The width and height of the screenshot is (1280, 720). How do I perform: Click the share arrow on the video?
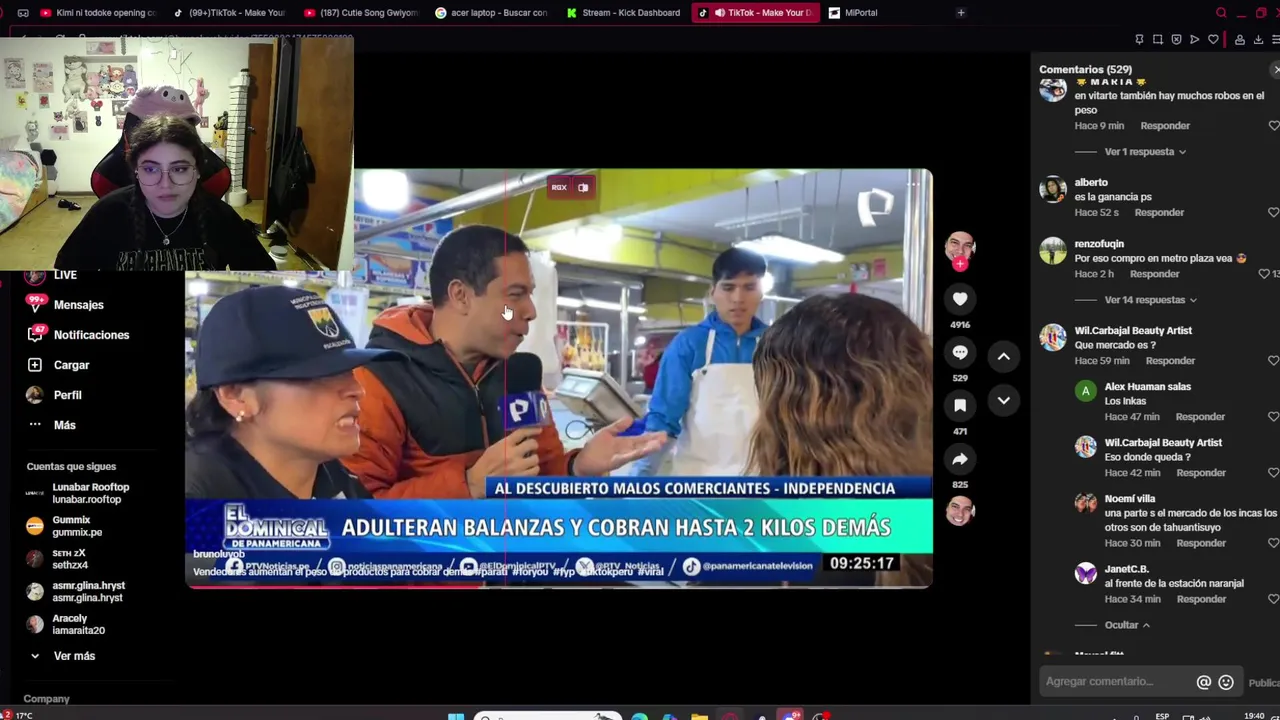[x=960, y=459]
